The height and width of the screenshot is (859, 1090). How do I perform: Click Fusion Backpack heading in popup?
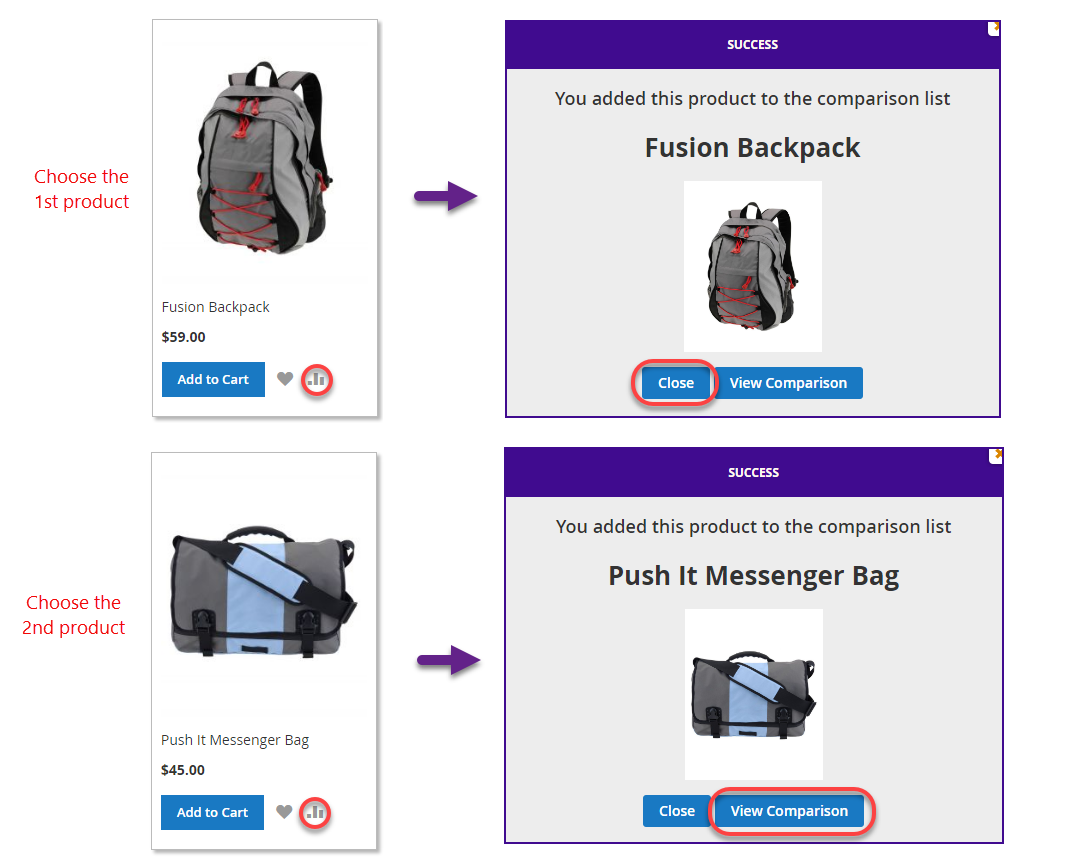coord(752,148)
